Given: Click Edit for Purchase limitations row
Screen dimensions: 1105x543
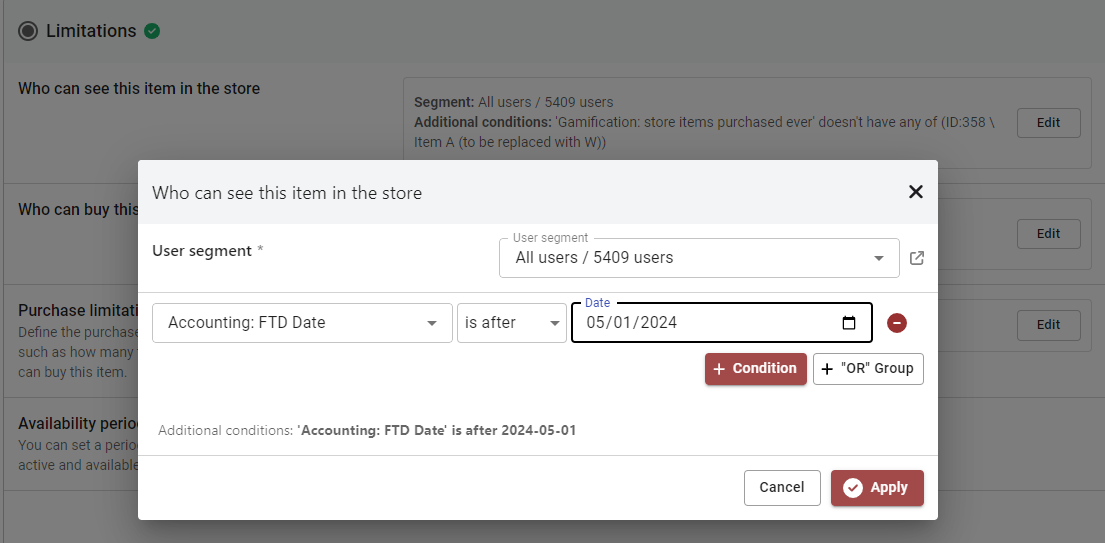Looking at the screenshot, I should click(1048, 325).
